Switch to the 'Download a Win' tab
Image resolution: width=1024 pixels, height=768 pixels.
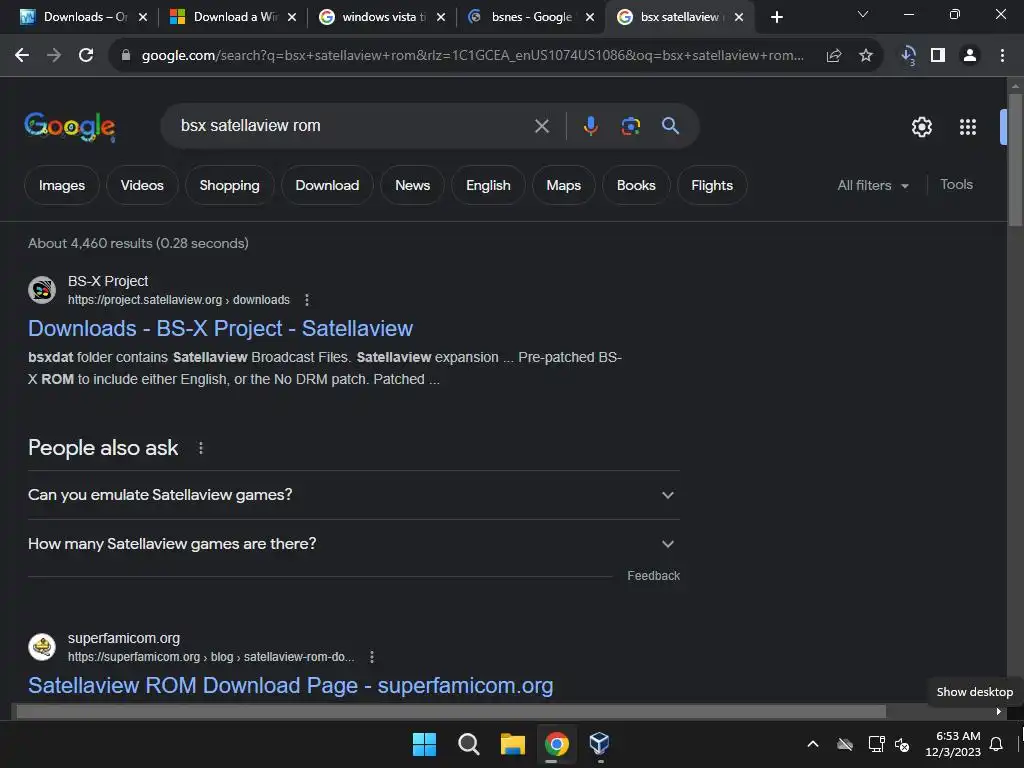(x=233, y=17)
